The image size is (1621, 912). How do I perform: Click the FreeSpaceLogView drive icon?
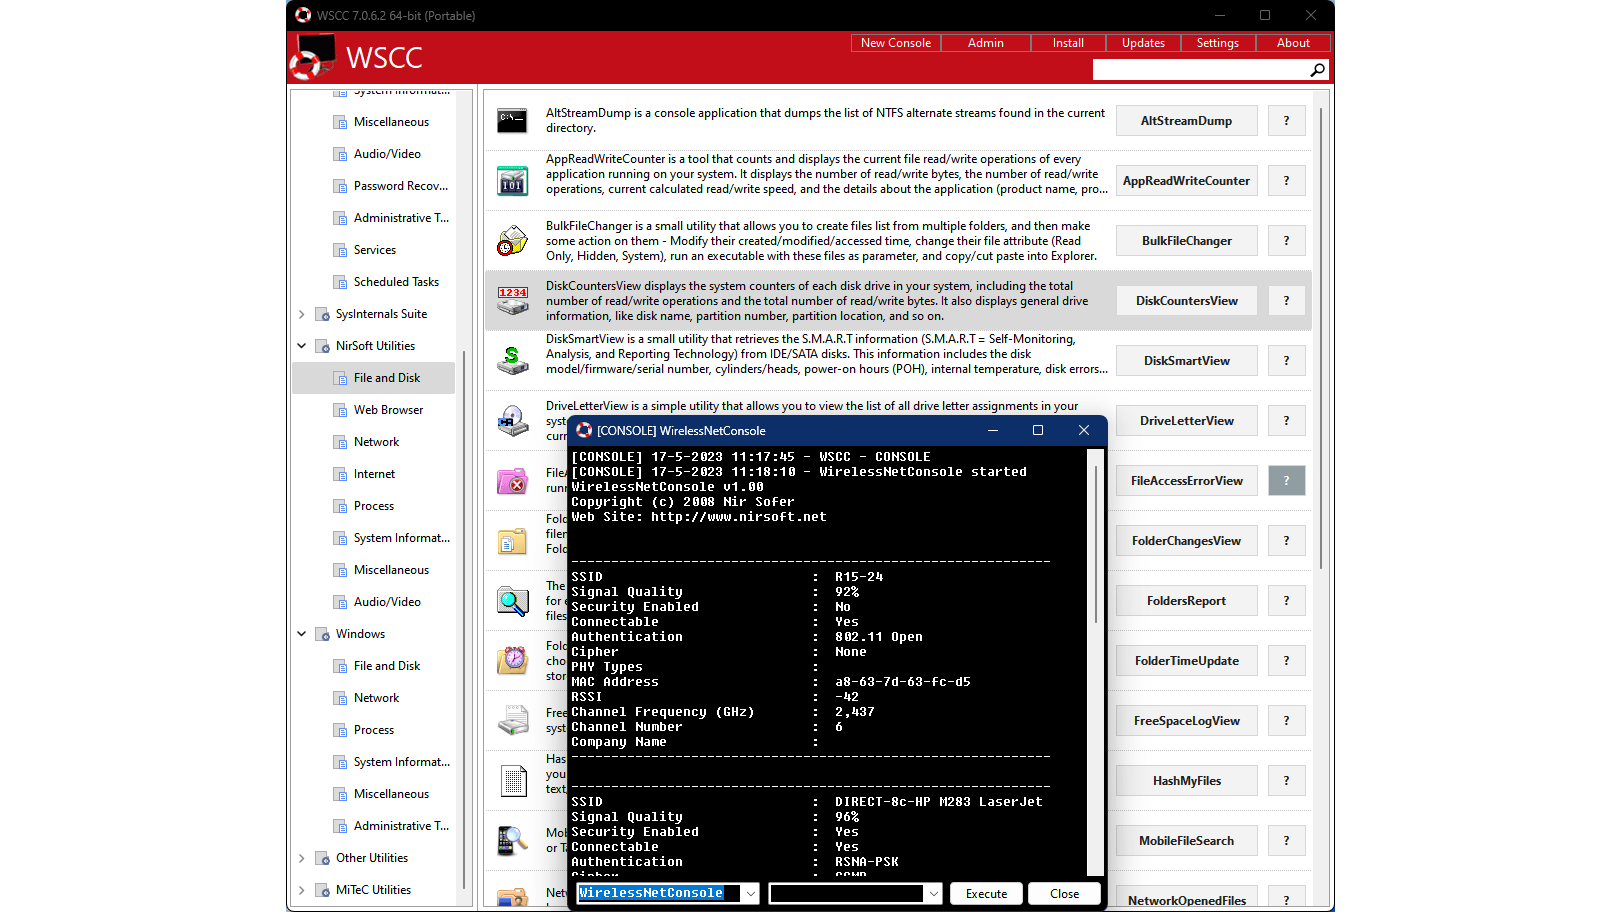point(512,721)
